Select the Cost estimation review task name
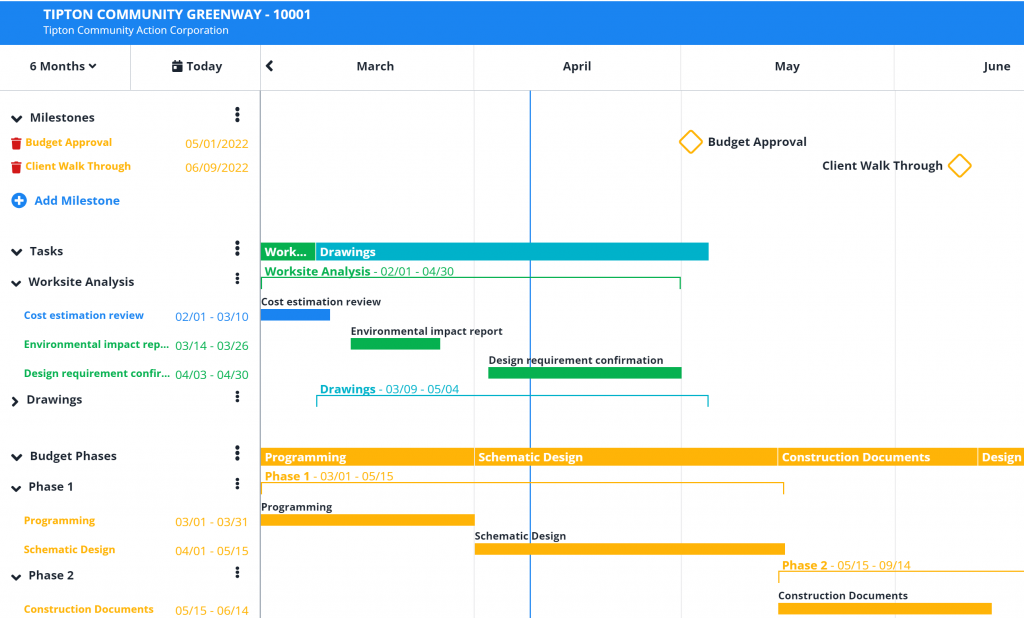 83,315
